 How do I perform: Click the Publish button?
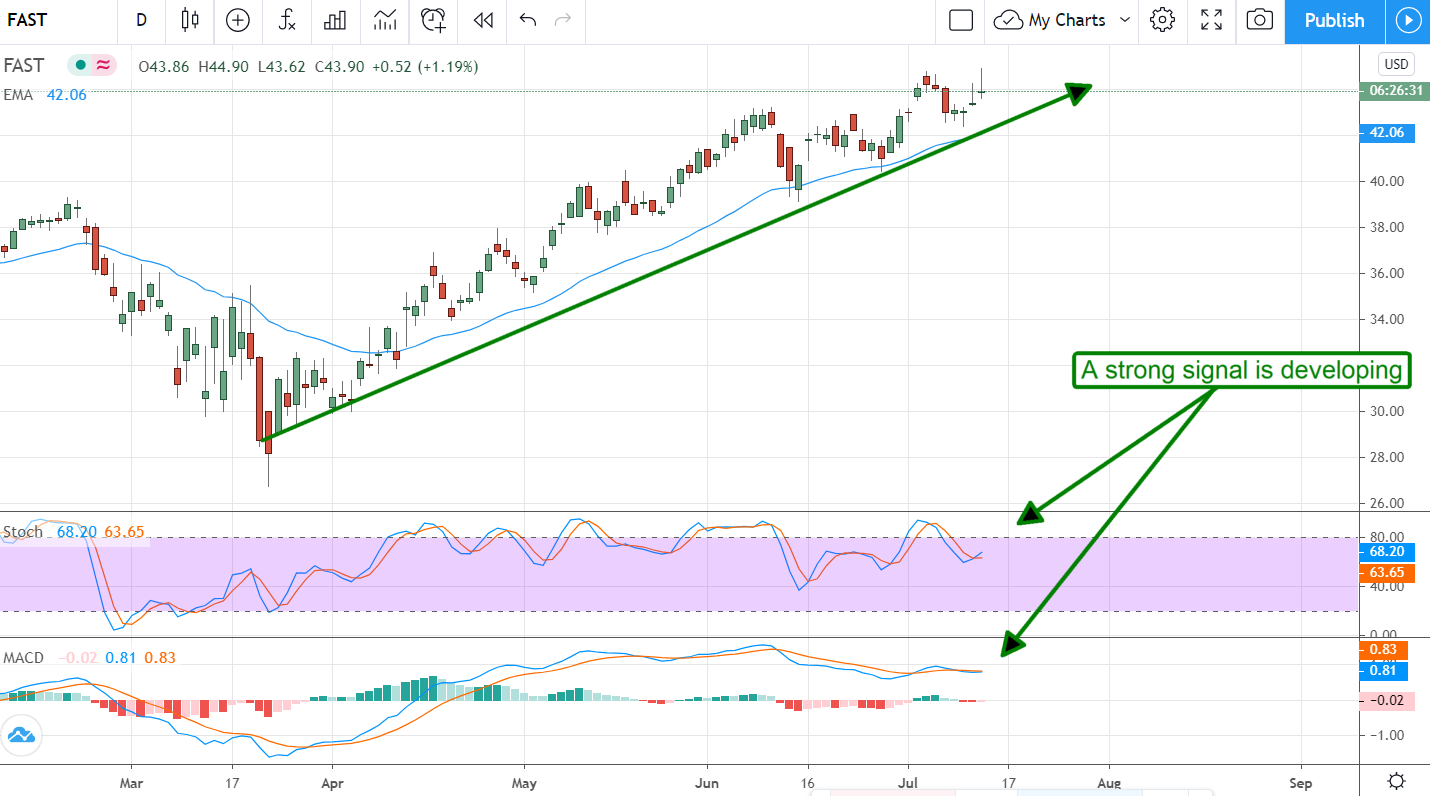[x=1334, y=20]
